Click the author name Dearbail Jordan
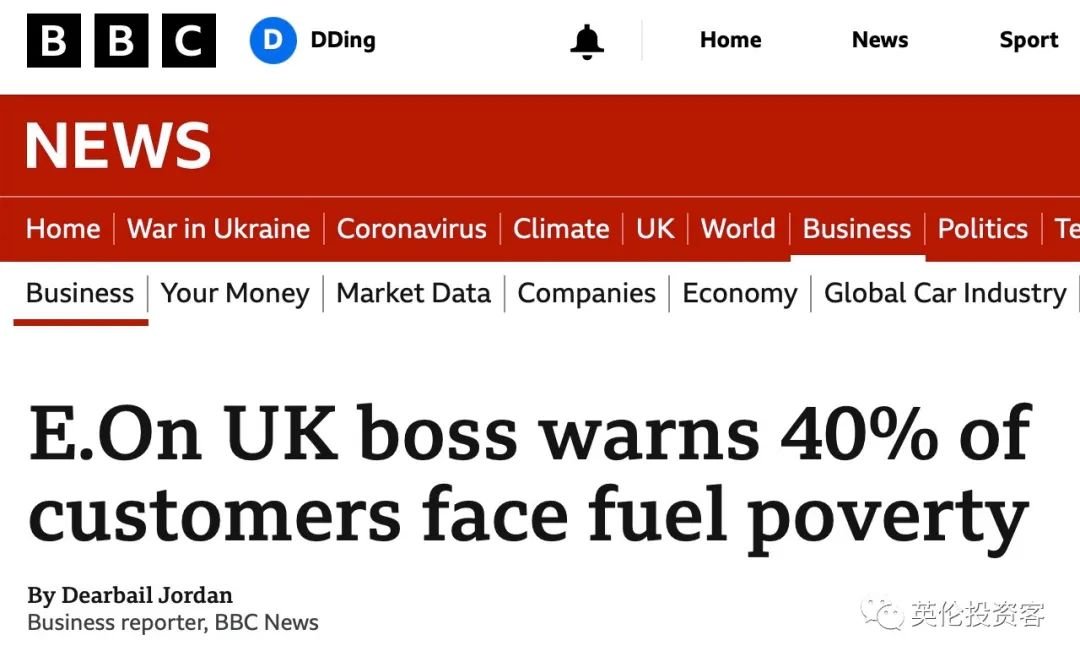1080x662 pixels. tap(147, 594)
